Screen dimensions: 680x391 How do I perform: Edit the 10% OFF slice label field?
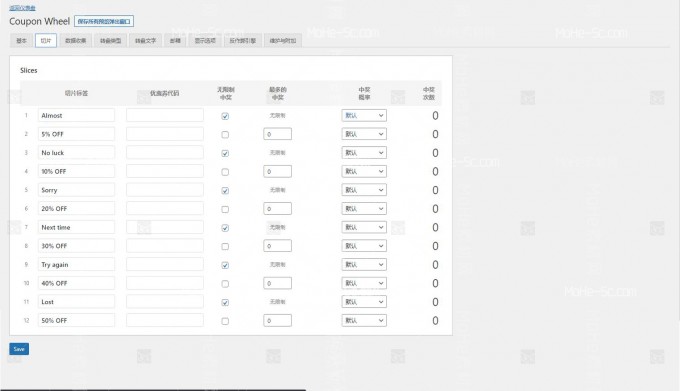coord(76,171)
